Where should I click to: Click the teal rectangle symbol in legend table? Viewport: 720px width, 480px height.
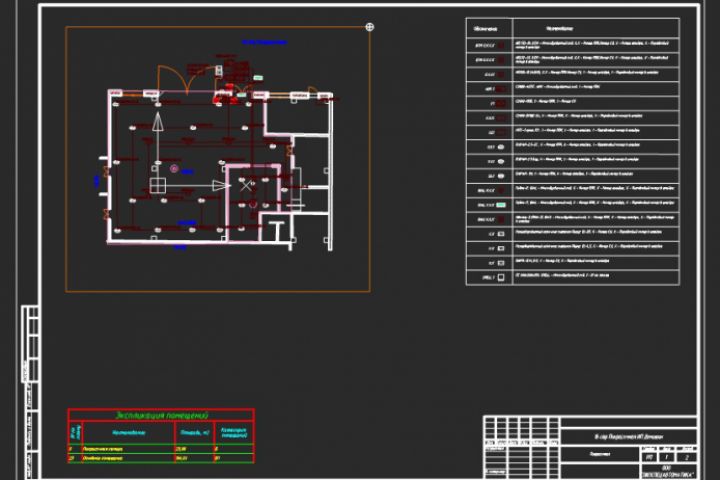click(x=501, y=205)
